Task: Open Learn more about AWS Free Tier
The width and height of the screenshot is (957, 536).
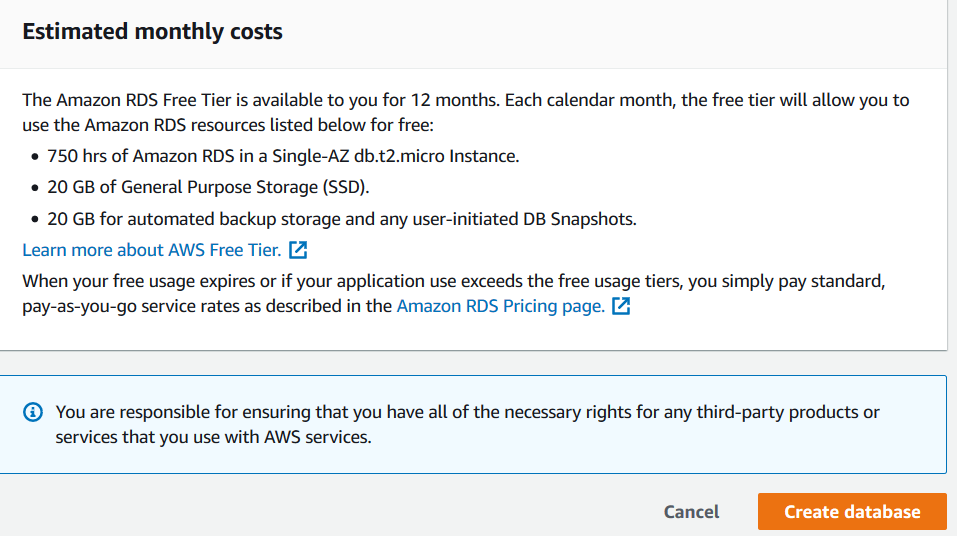Action: [151, 250]
